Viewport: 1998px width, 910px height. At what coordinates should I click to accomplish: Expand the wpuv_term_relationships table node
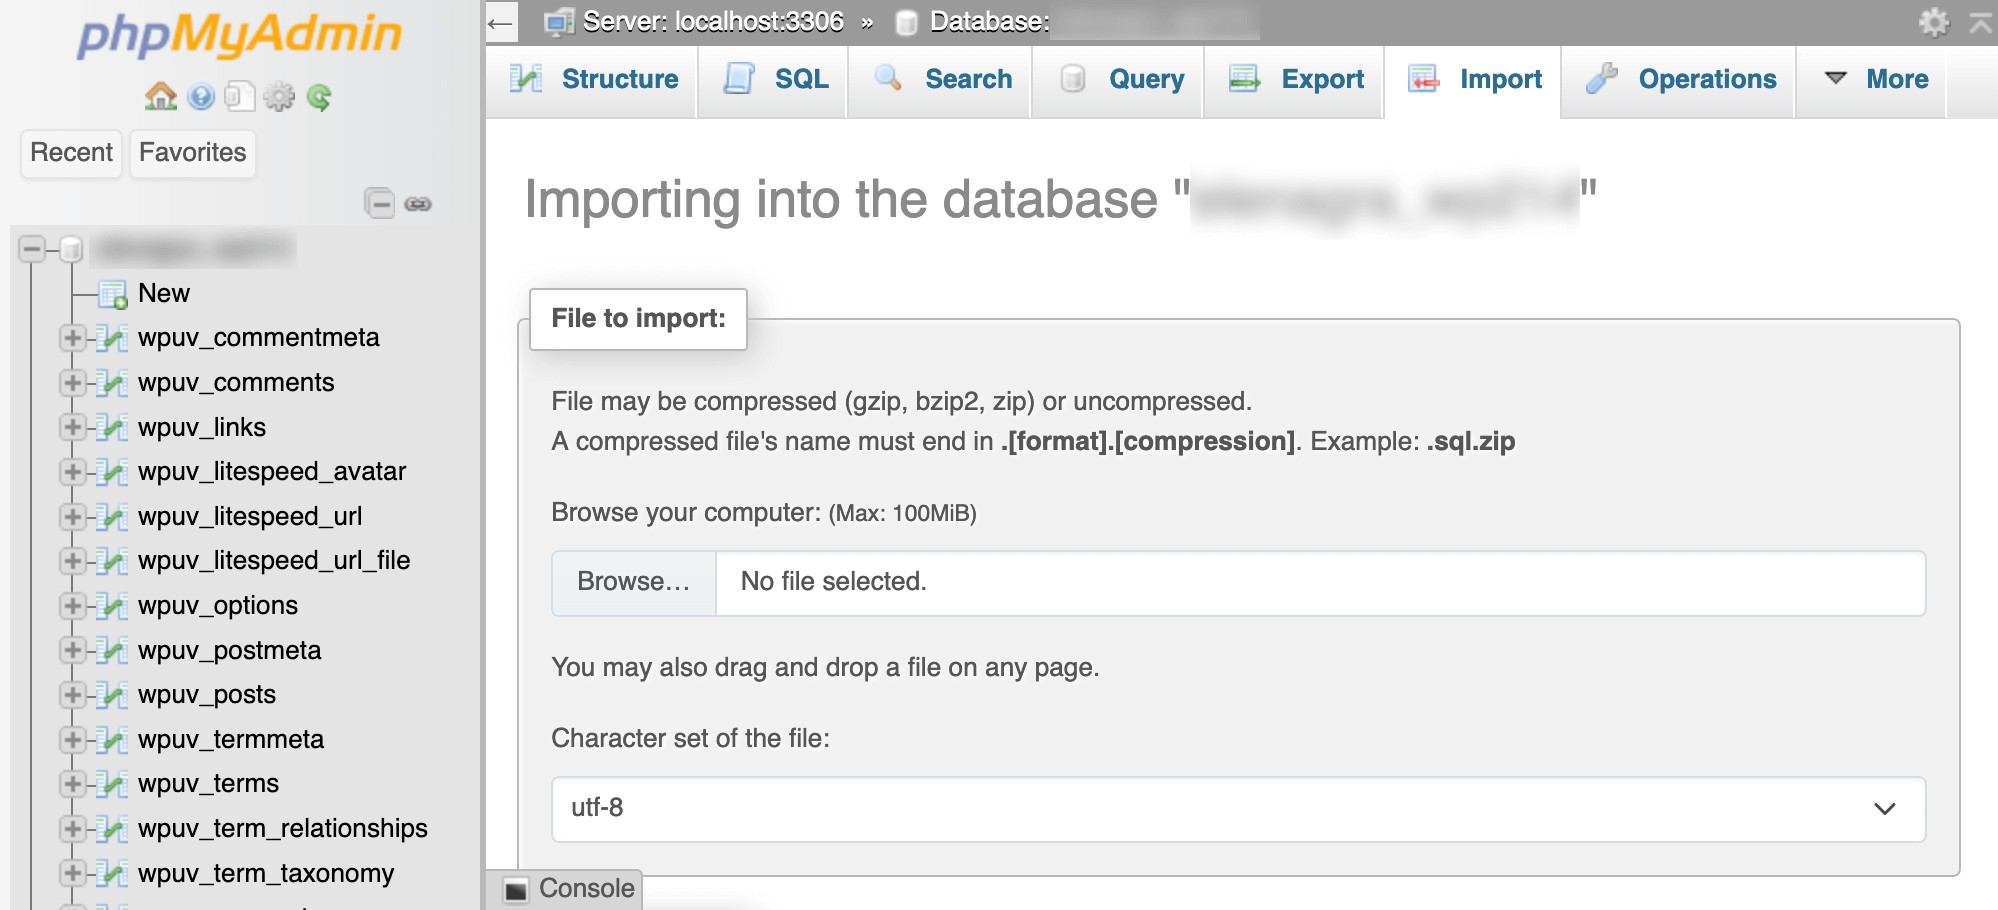[x=71, y=829]
